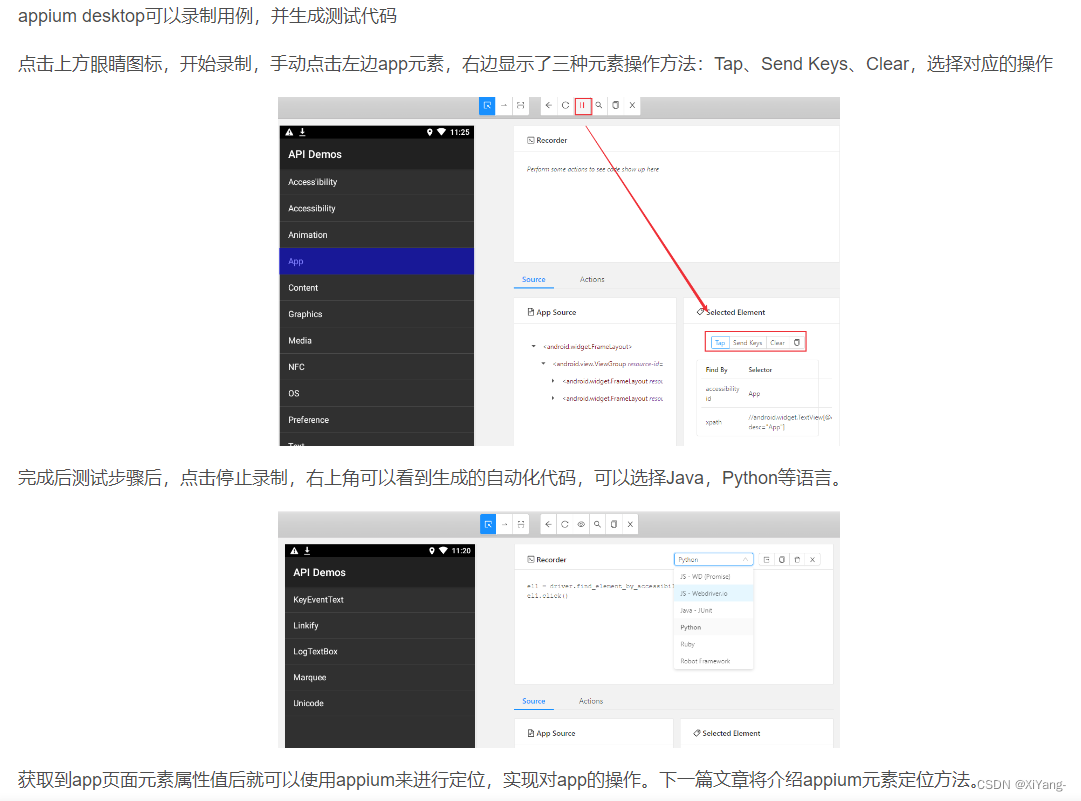Click the select-elements mode icon in the 11:20 screenshot

tap(487, 525)
